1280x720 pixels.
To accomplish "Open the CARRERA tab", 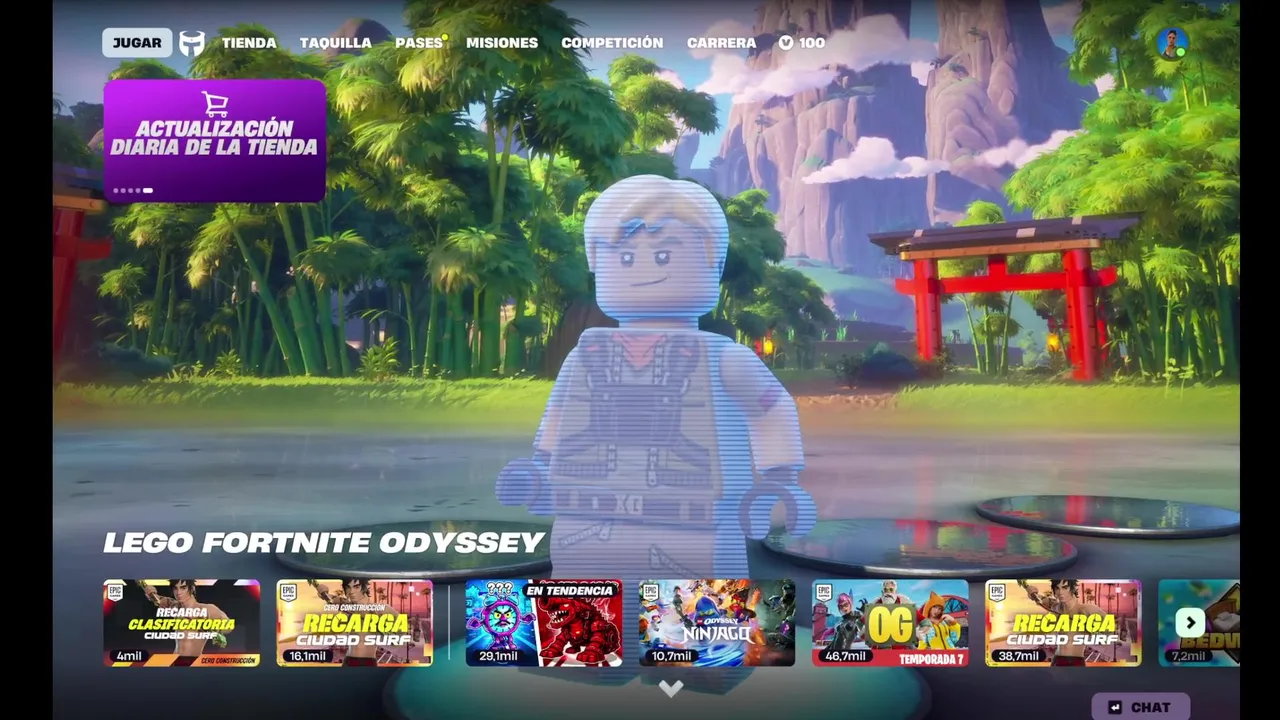I will [721, 43].
